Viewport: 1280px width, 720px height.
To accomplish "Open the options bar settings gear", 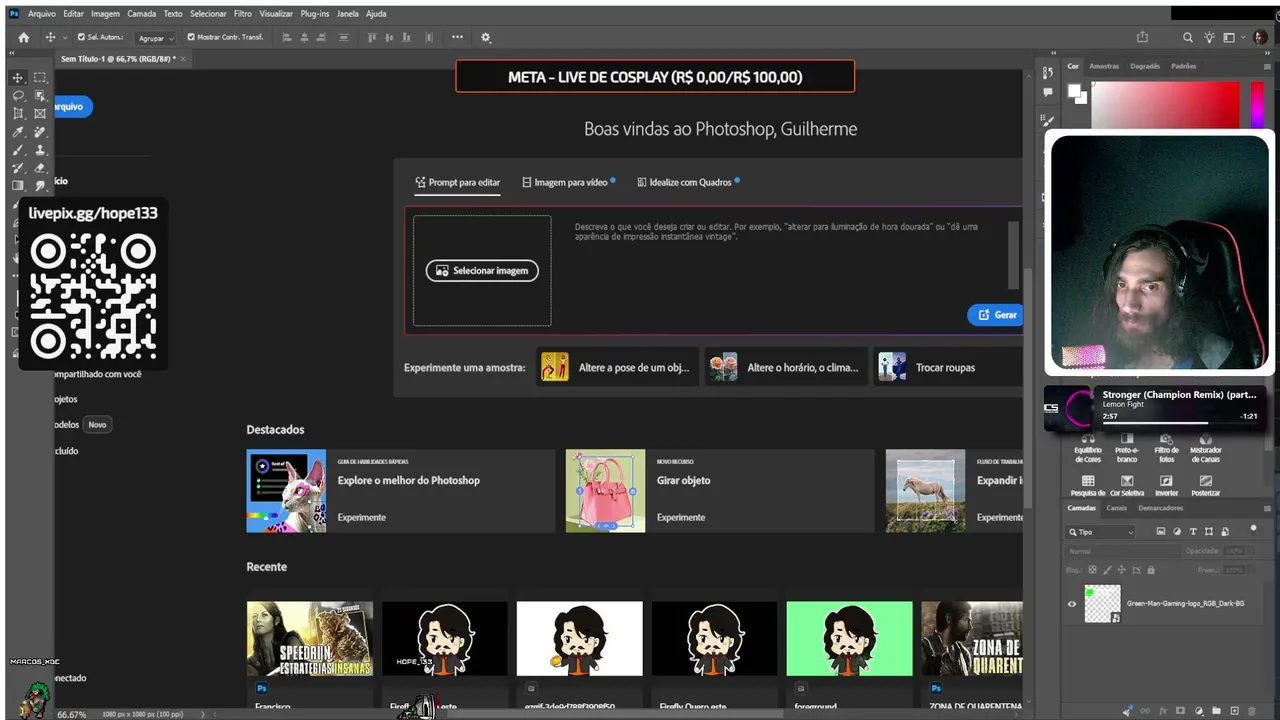I will [x=486, y=37].
